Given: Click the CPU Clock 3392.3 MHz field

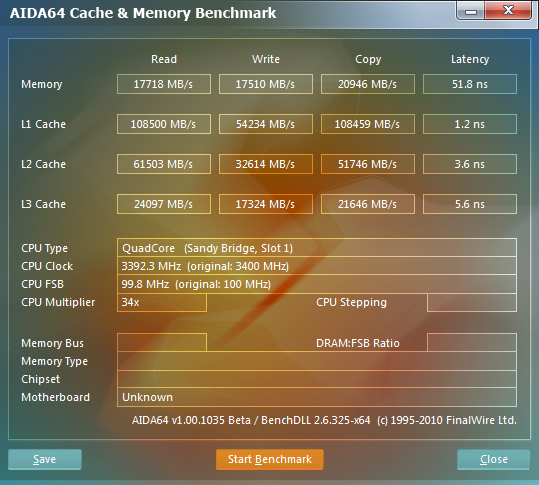Looking at the screenshot, I should (317, 266).
